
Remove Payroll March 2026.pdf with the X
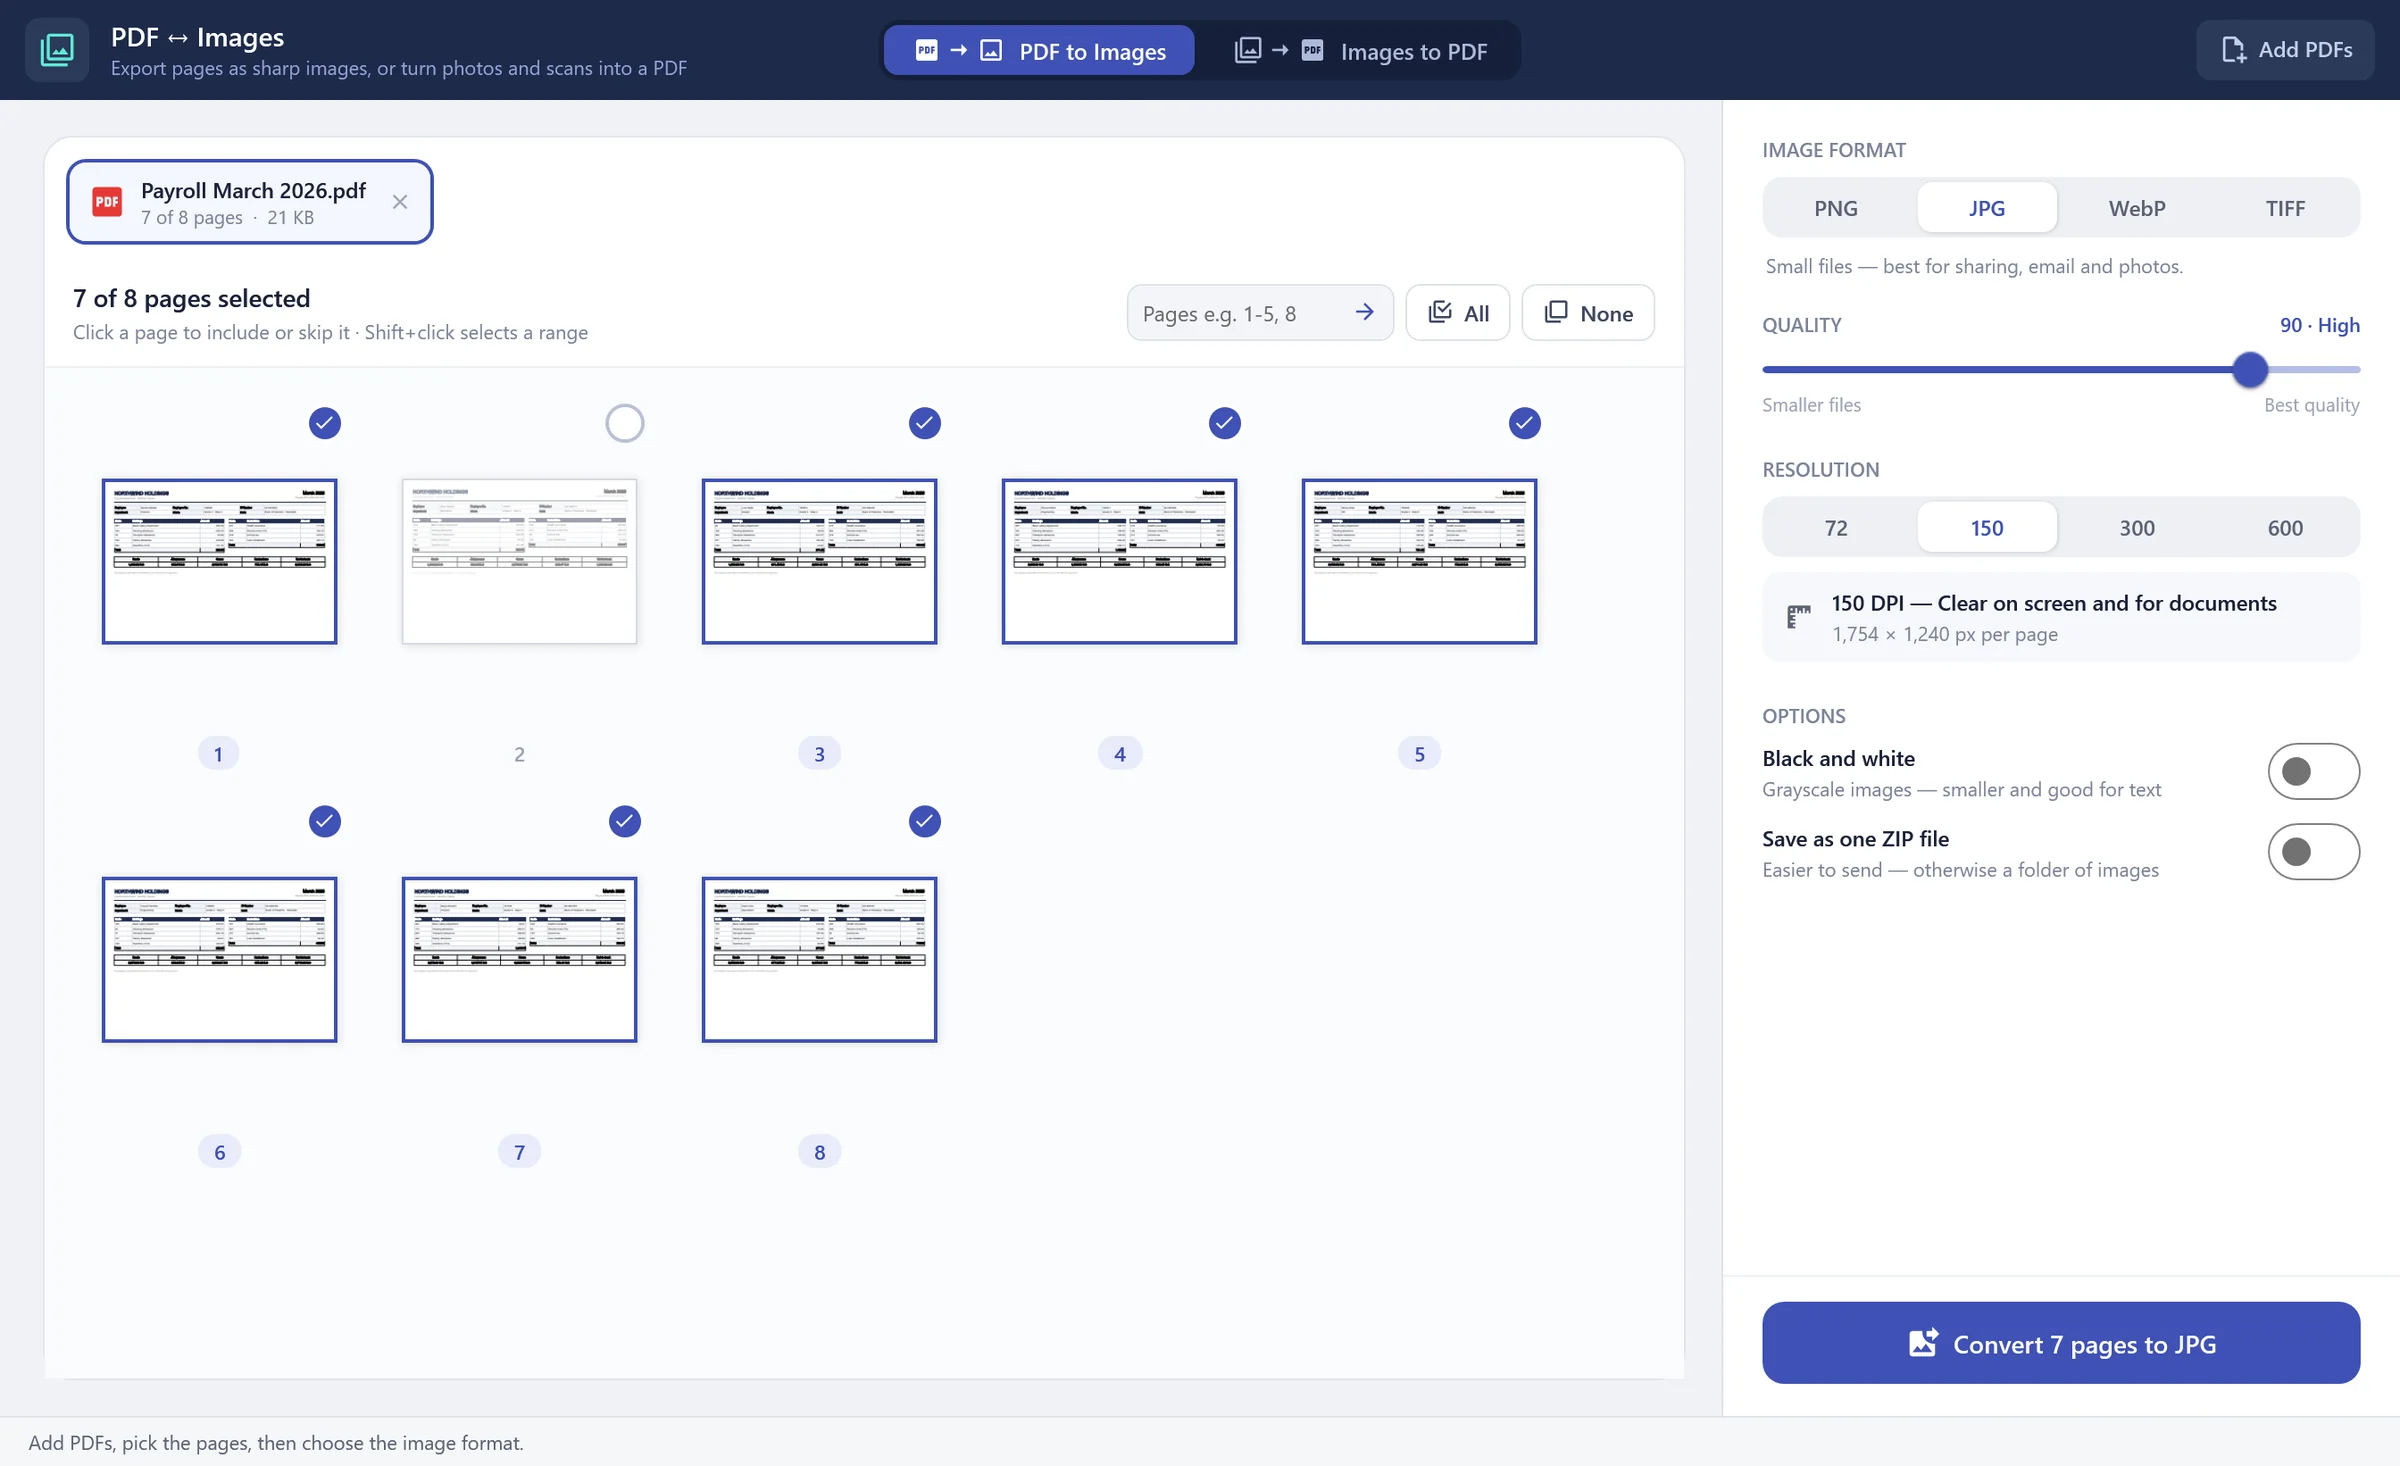pyautogui.click(x=400, y=202)
